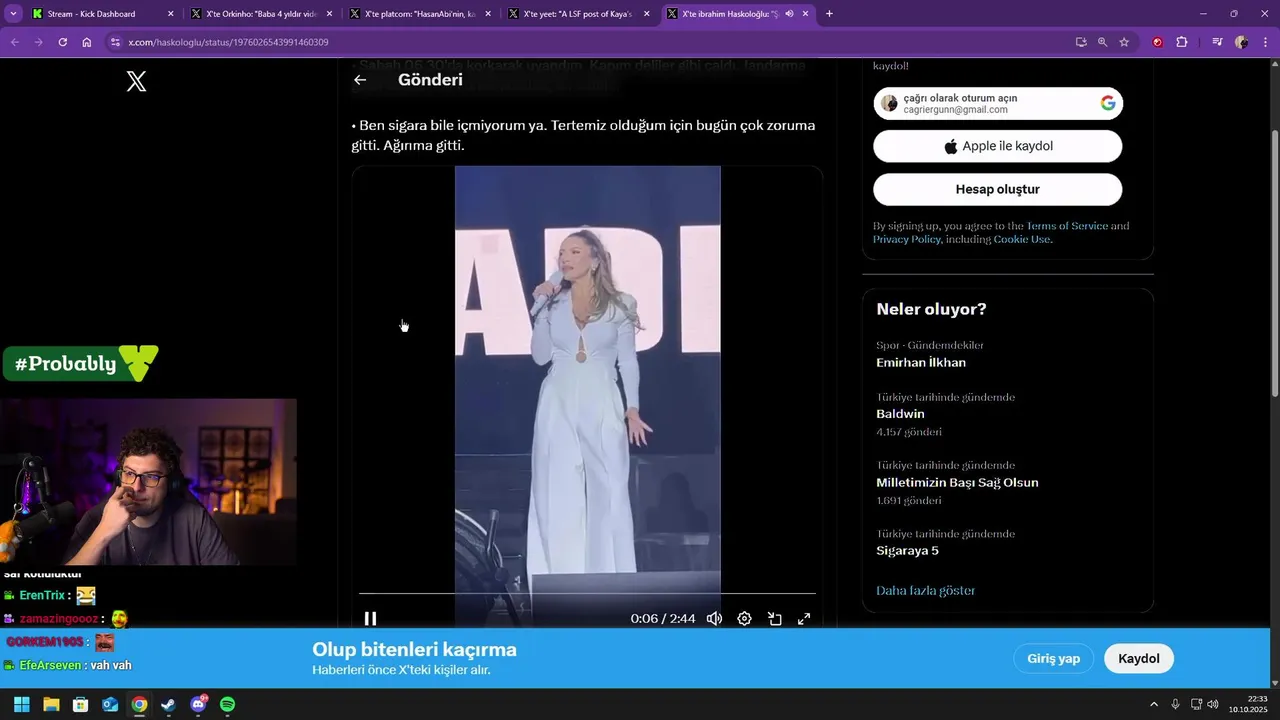
Task: Click the X logo in the sidebar
Action: tap(137, 82)
